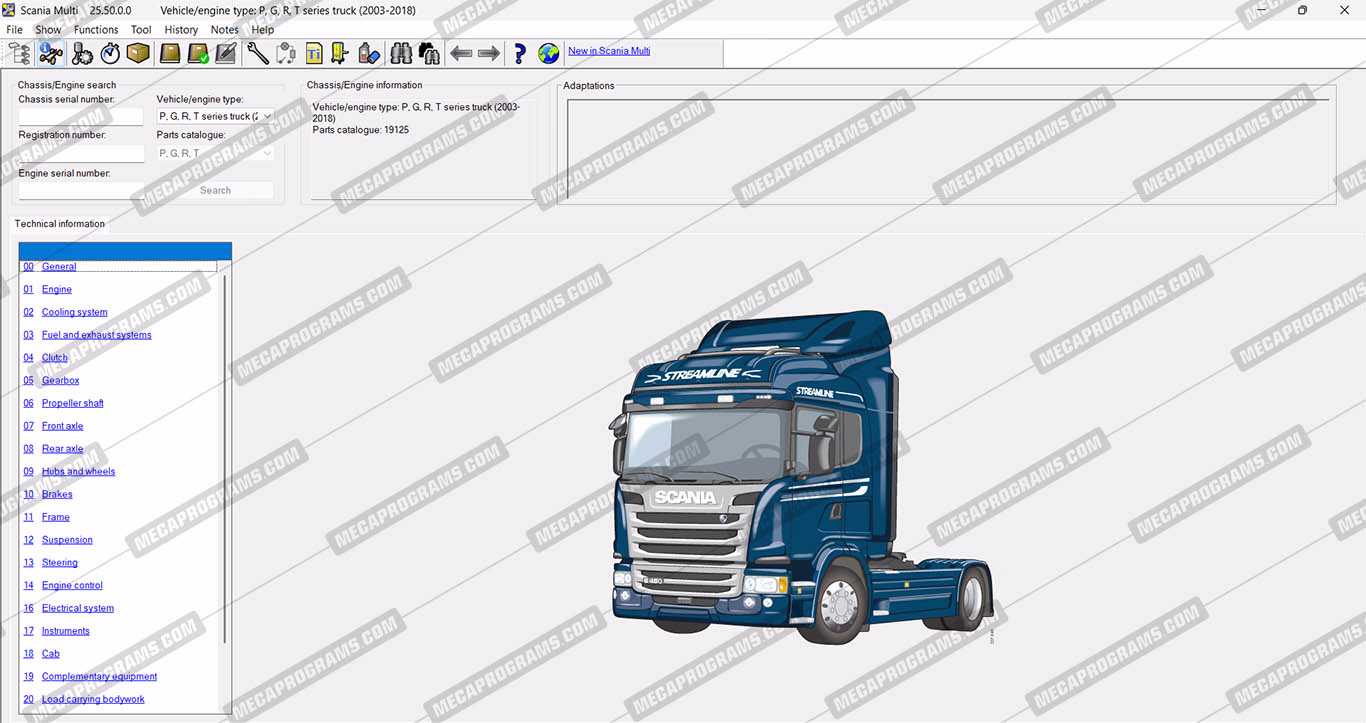Click the double binoculars advanced search icon
1366x723 pixels.
[429, 53]
